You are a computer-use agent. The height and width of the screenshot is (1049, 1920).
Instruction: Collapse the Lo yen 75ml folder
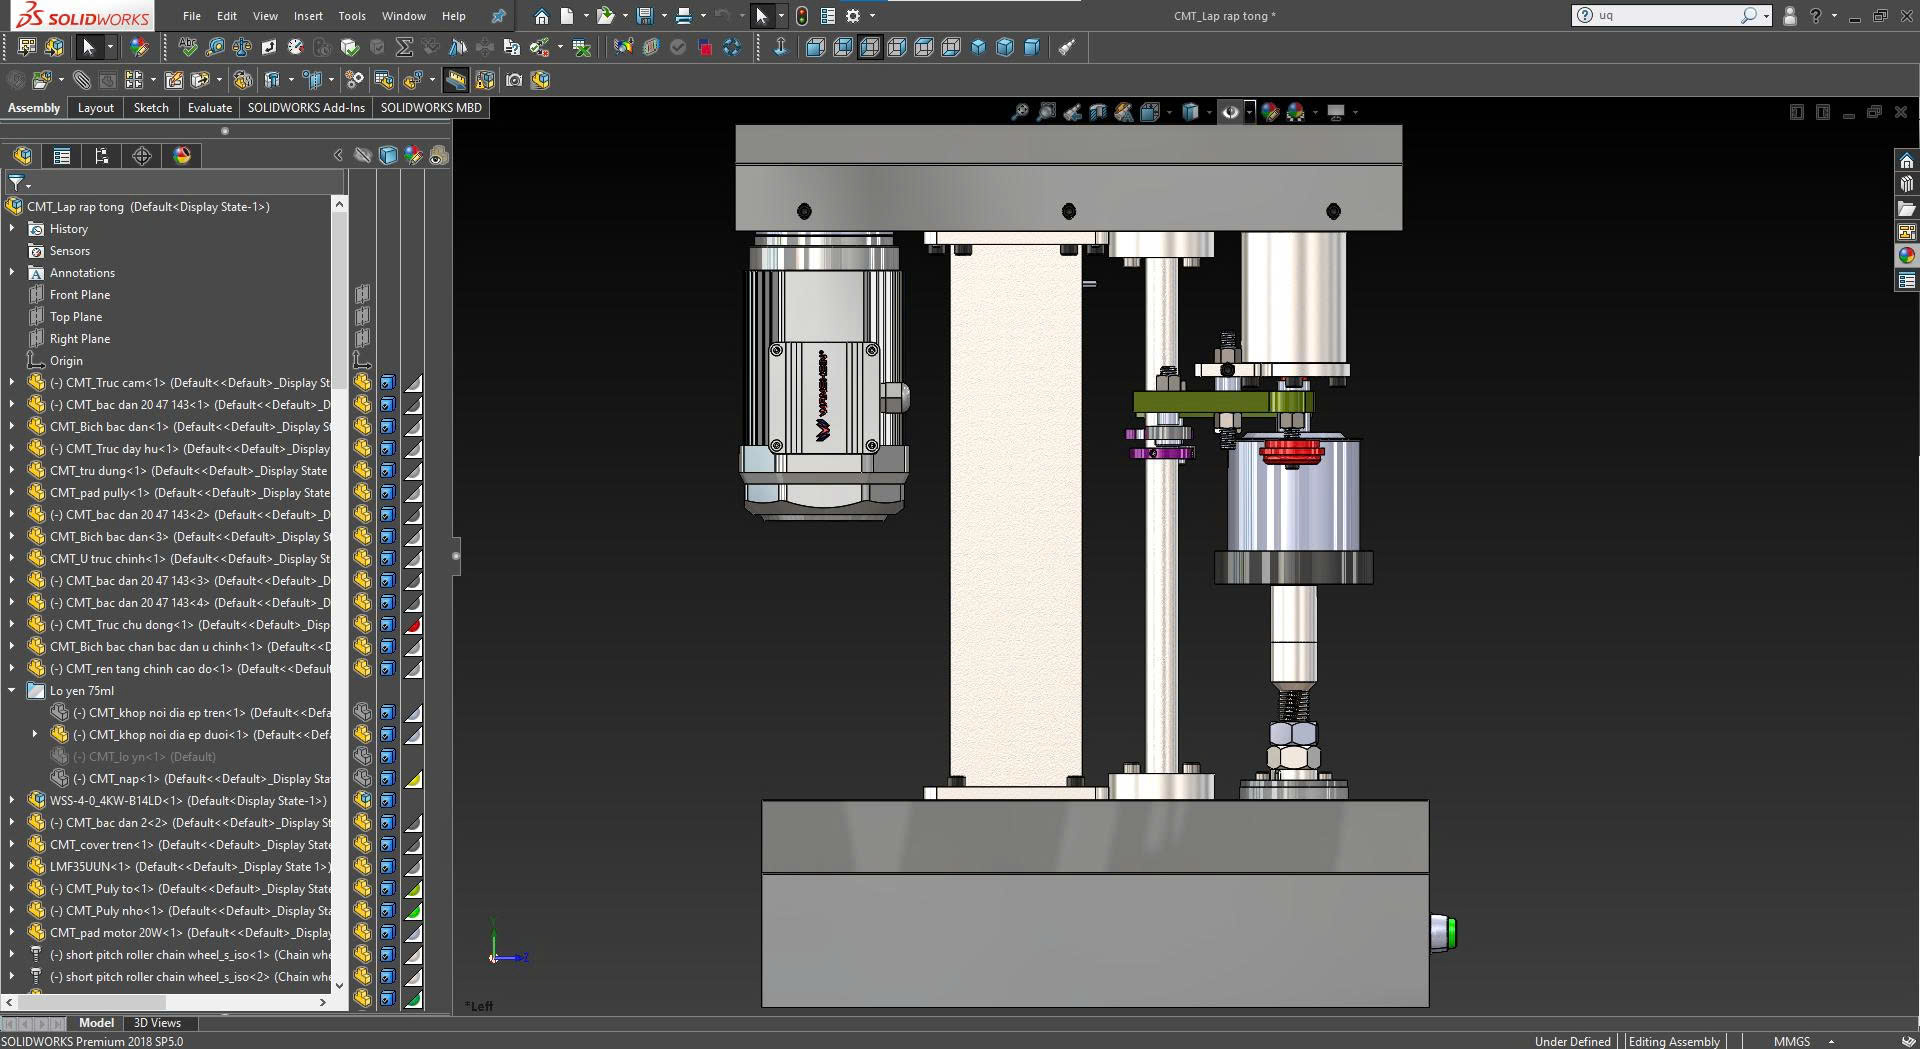coord(12,691)
